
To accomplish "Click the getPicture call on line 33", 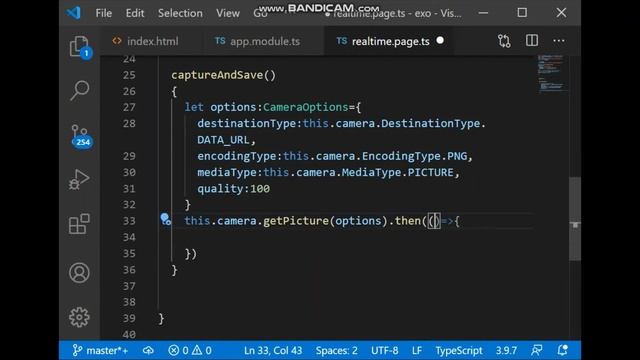I will coord(296,221).
